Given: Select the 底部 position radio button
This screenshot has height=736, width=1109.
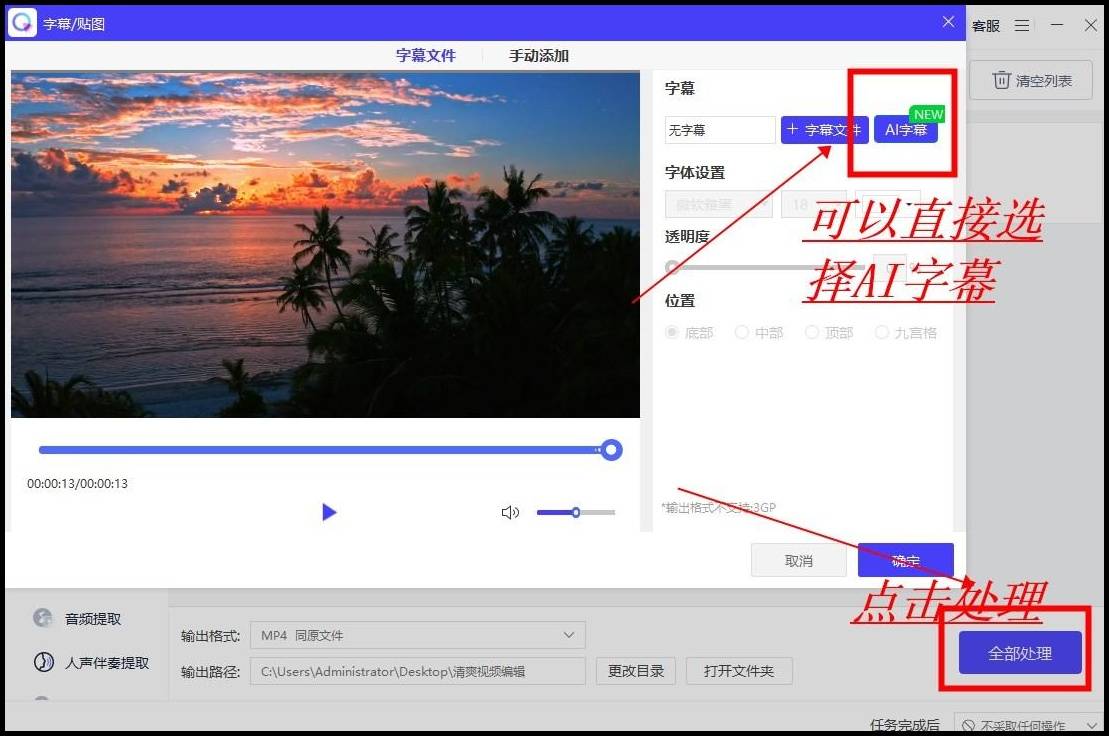Looking at the screenshot, I should [672, 332].
